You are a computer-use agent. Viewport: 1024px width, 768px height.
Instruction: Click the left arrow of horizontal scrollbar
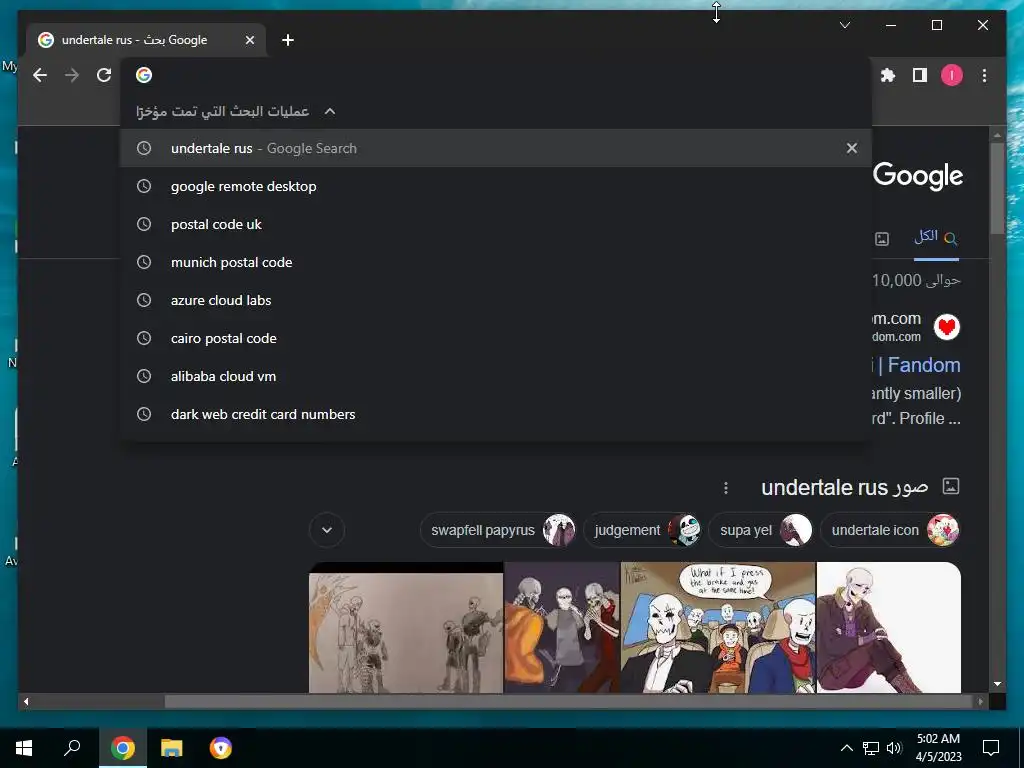coord(25,702)
